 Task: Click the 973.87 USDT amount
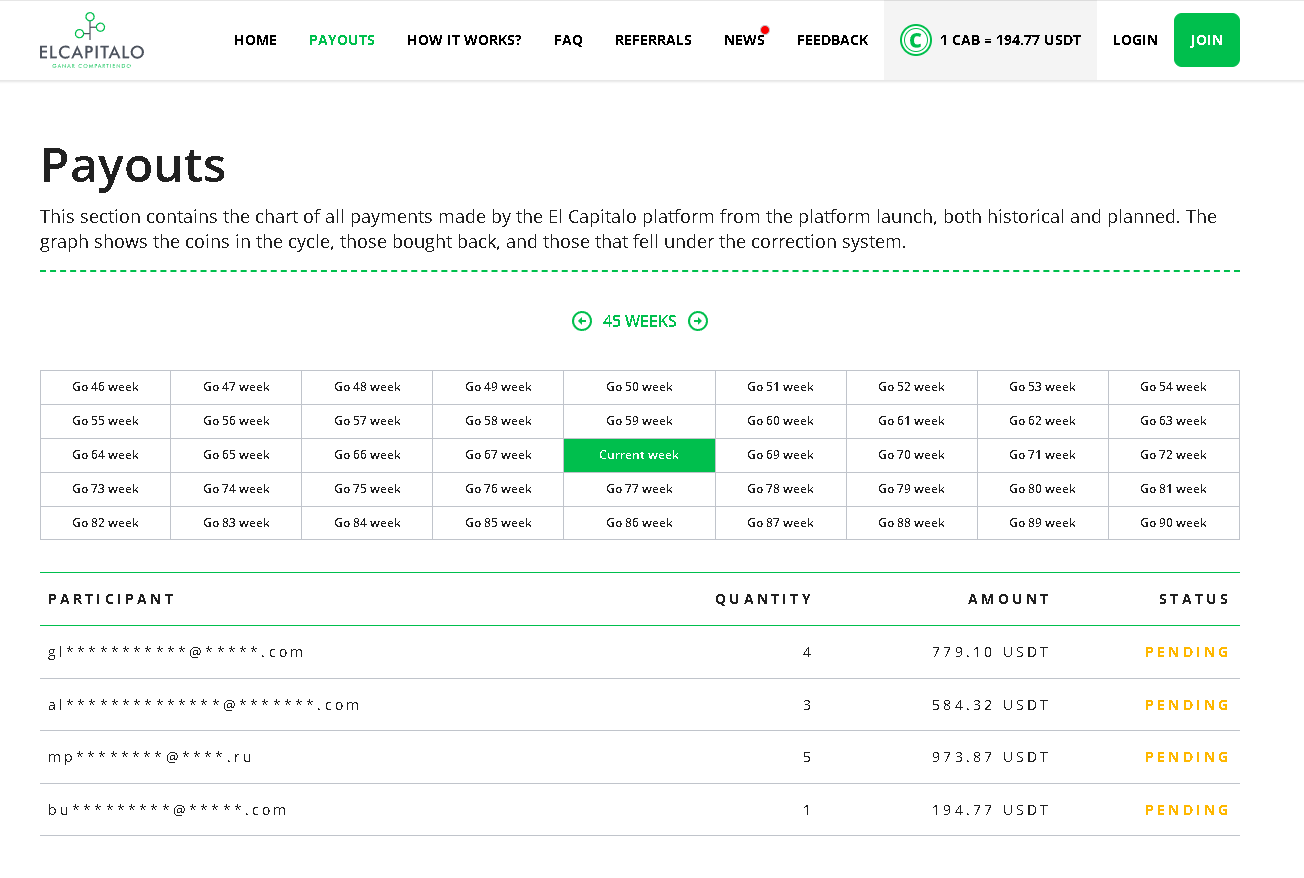(x=990, y=757)
